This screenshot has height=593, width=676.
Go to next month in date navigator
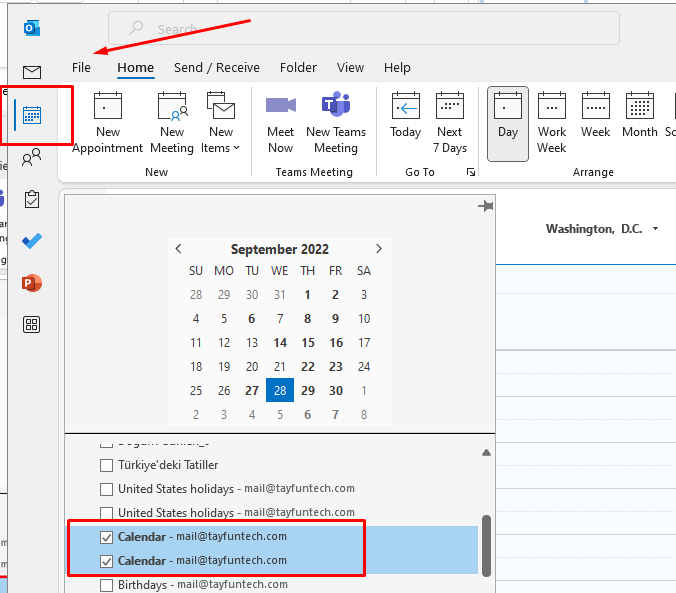tap(379, 249)
